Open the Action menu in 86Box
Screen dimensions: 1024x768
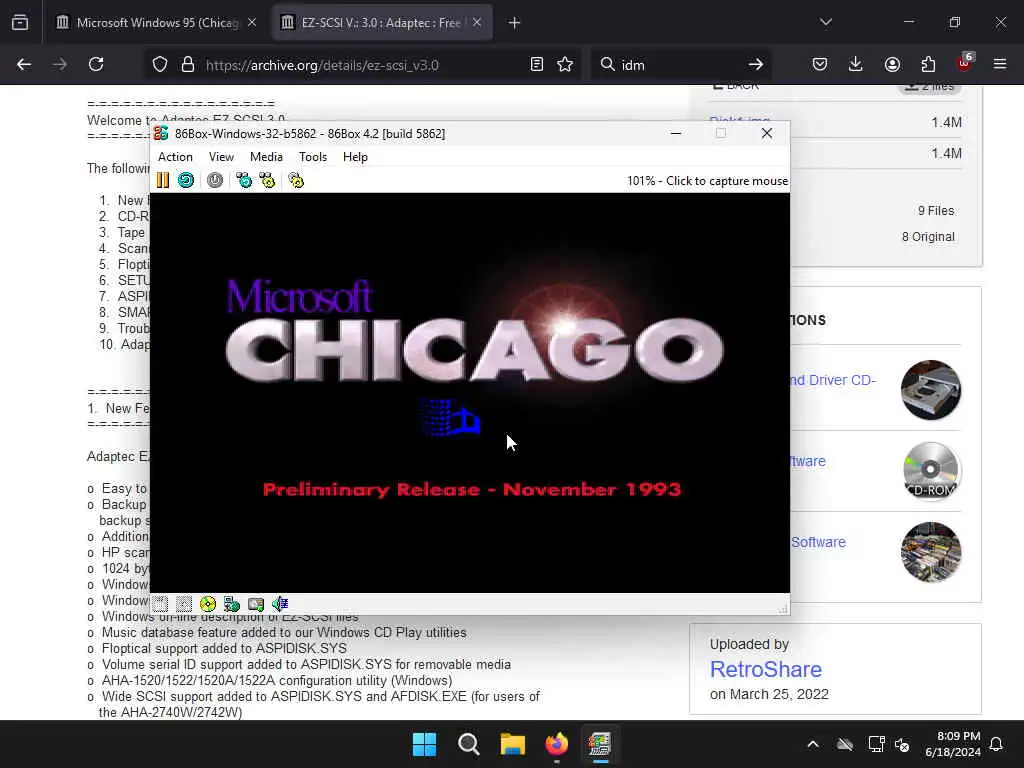click(175, 157)
